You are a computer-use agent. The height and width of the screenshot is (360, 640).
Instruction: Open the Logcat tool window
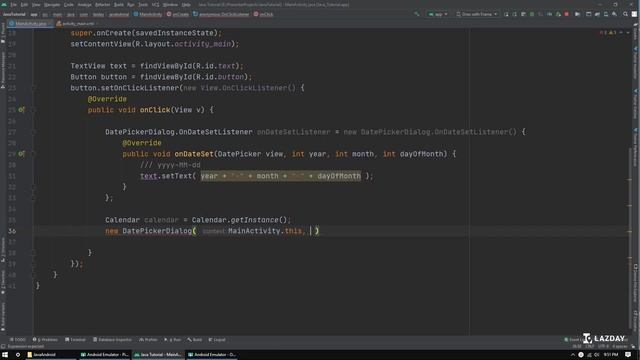tap(217, 340)
